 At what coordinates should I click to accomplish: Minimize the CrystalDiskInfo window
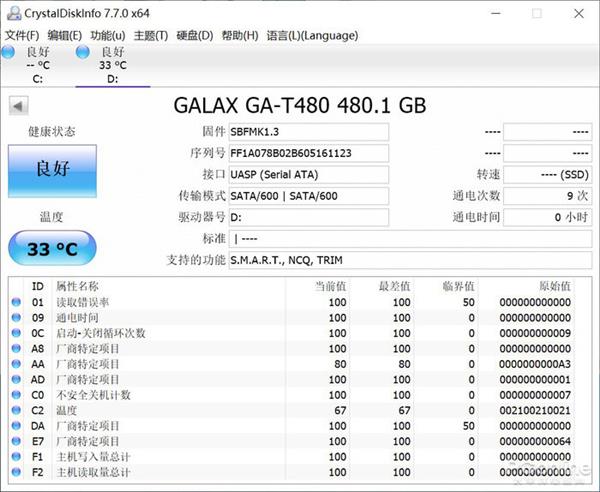pyautogui.click(x=496, y=13)
